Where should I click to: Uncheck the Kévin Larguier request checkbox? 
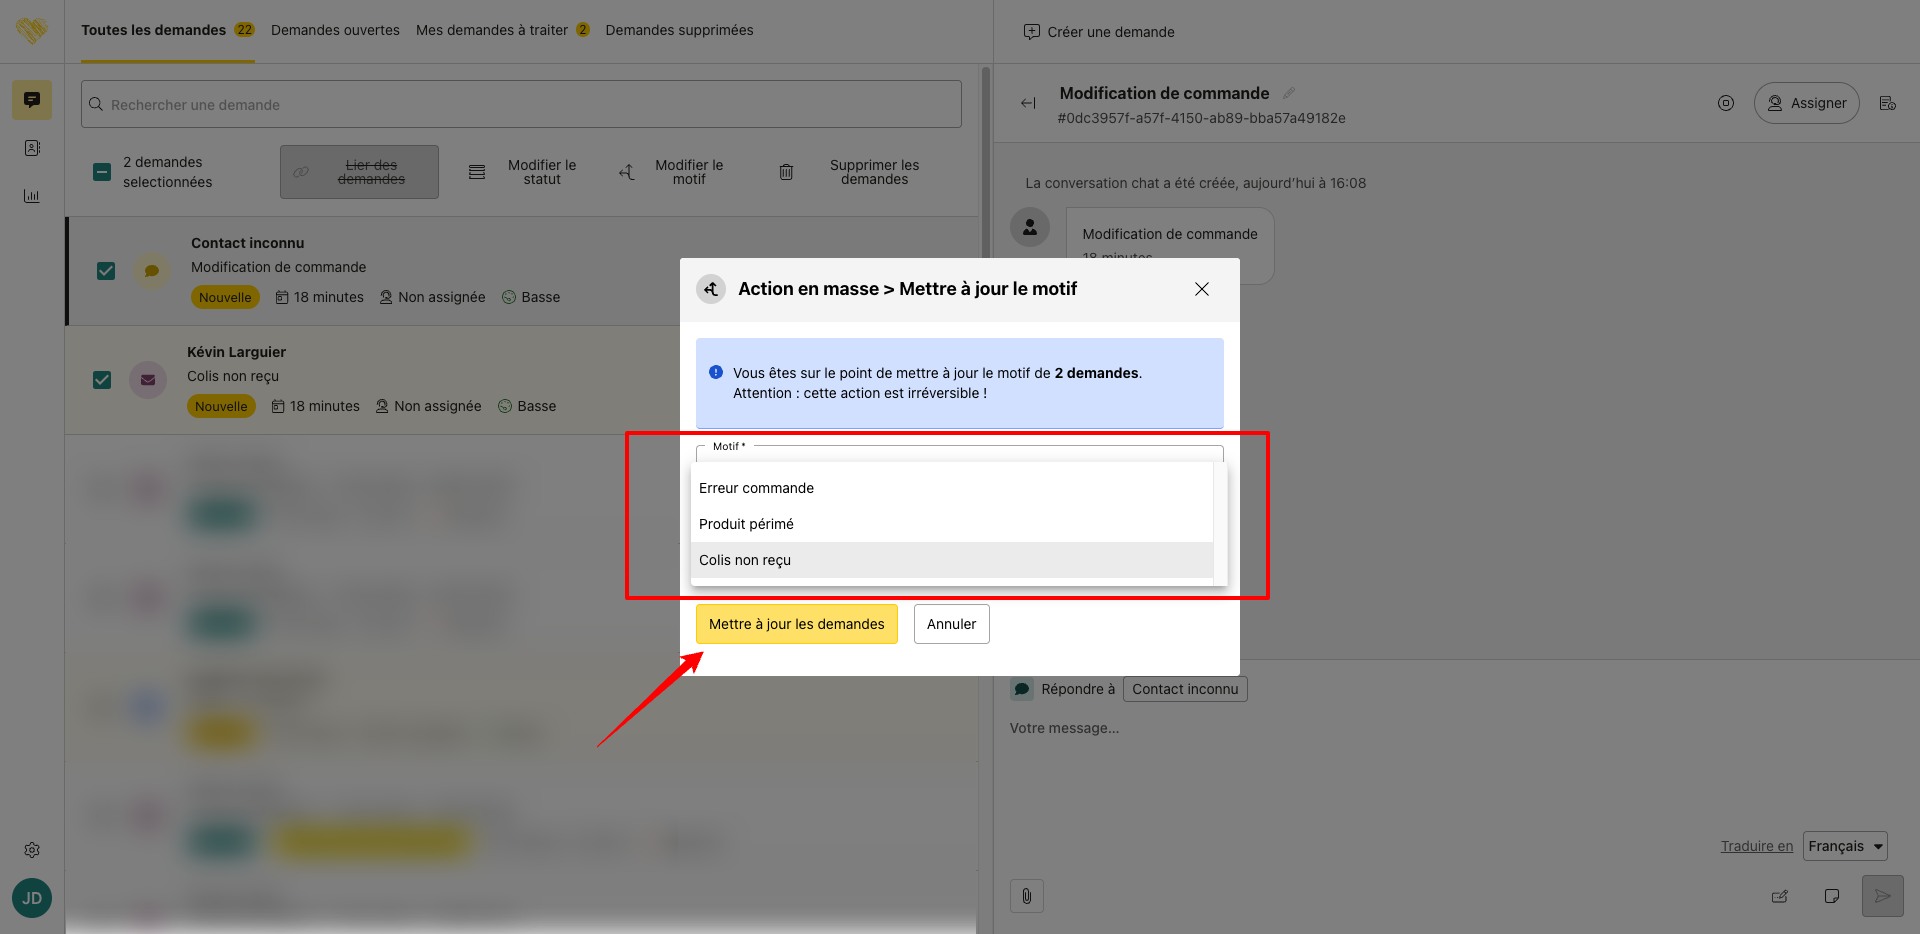[102, 380]
